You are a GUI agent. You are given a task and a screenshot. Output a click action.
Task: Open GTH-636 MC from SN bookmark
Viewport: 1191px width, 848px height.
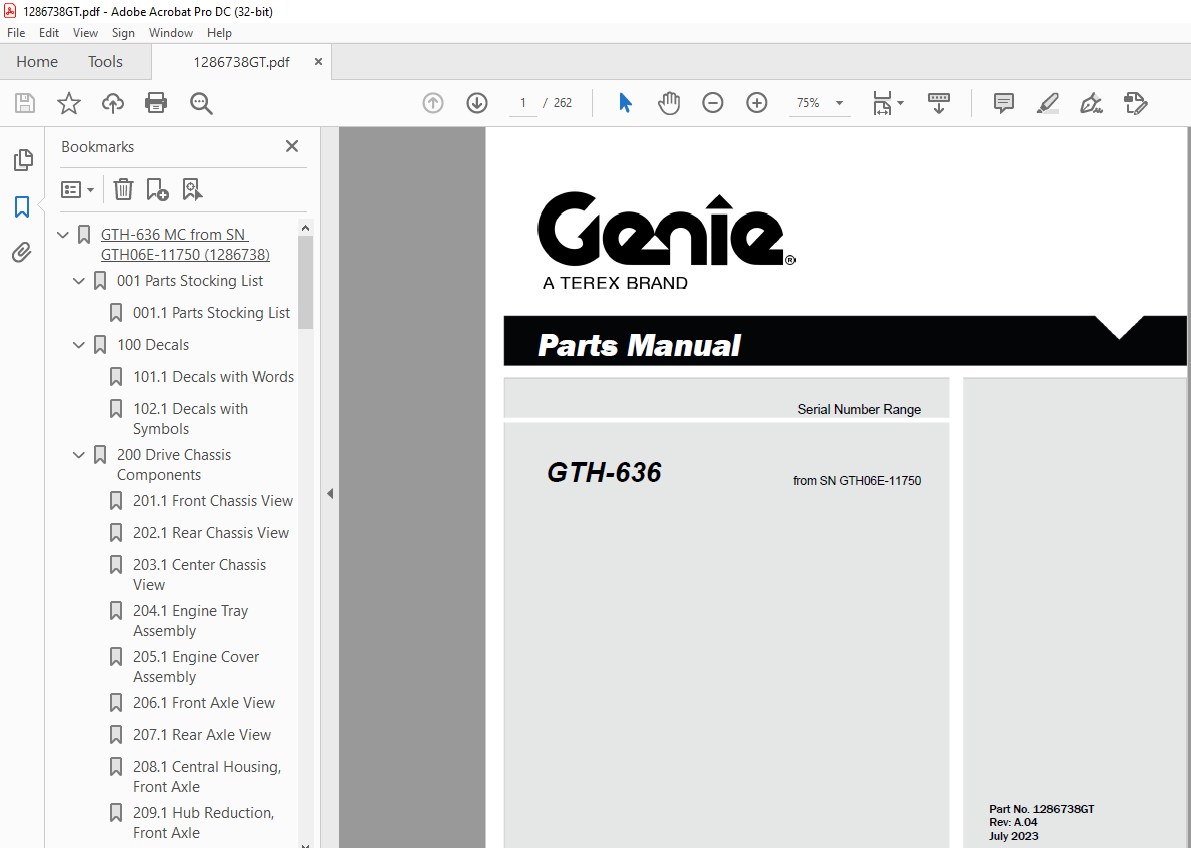[185, 245]
